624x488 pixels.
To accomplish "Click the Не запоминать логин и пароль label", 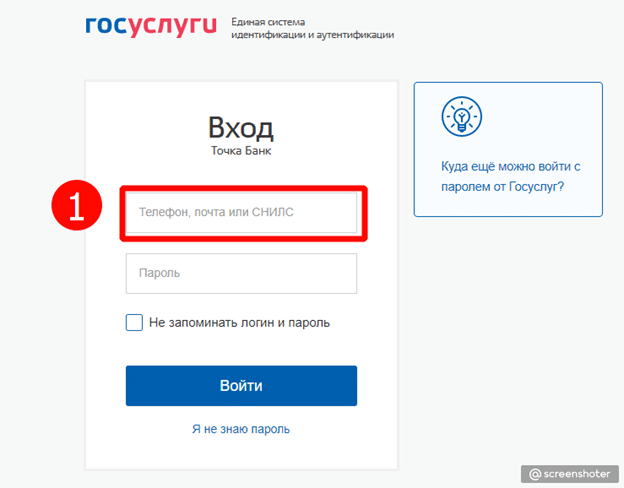I will point(240,322).
